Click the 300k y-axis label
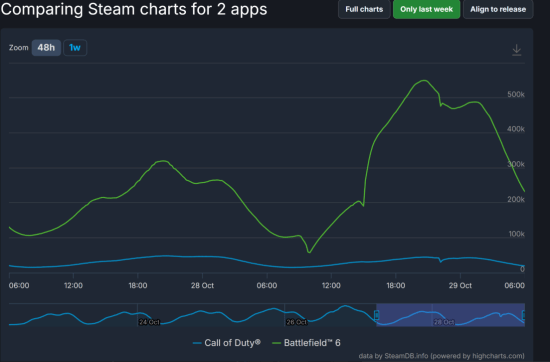The height and width of the screenshot is (362, 550). [516, 164]
